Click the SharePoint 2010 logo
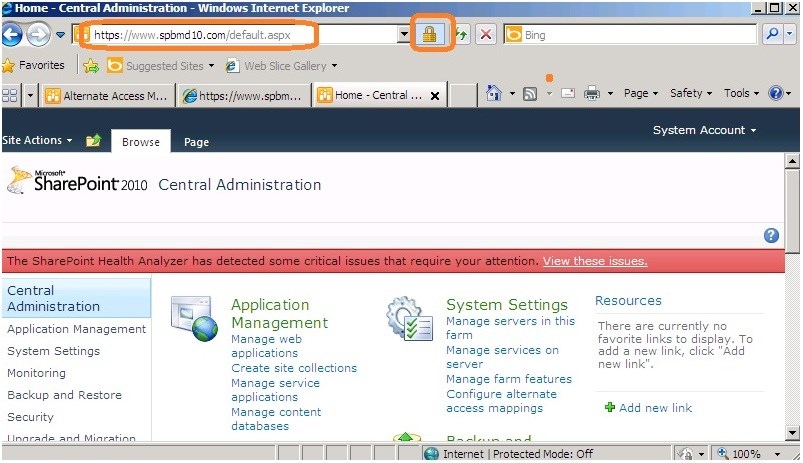803x463 pixels. coord(77,181)
